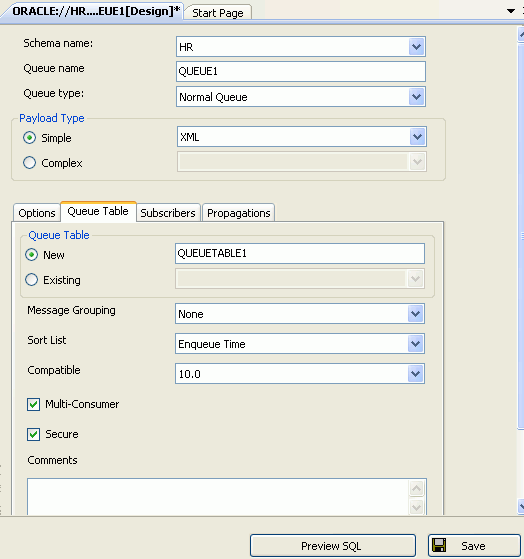Open the Schema name dropdown
The width and height of the screenshot is (524, 559).
coord(416,47)
